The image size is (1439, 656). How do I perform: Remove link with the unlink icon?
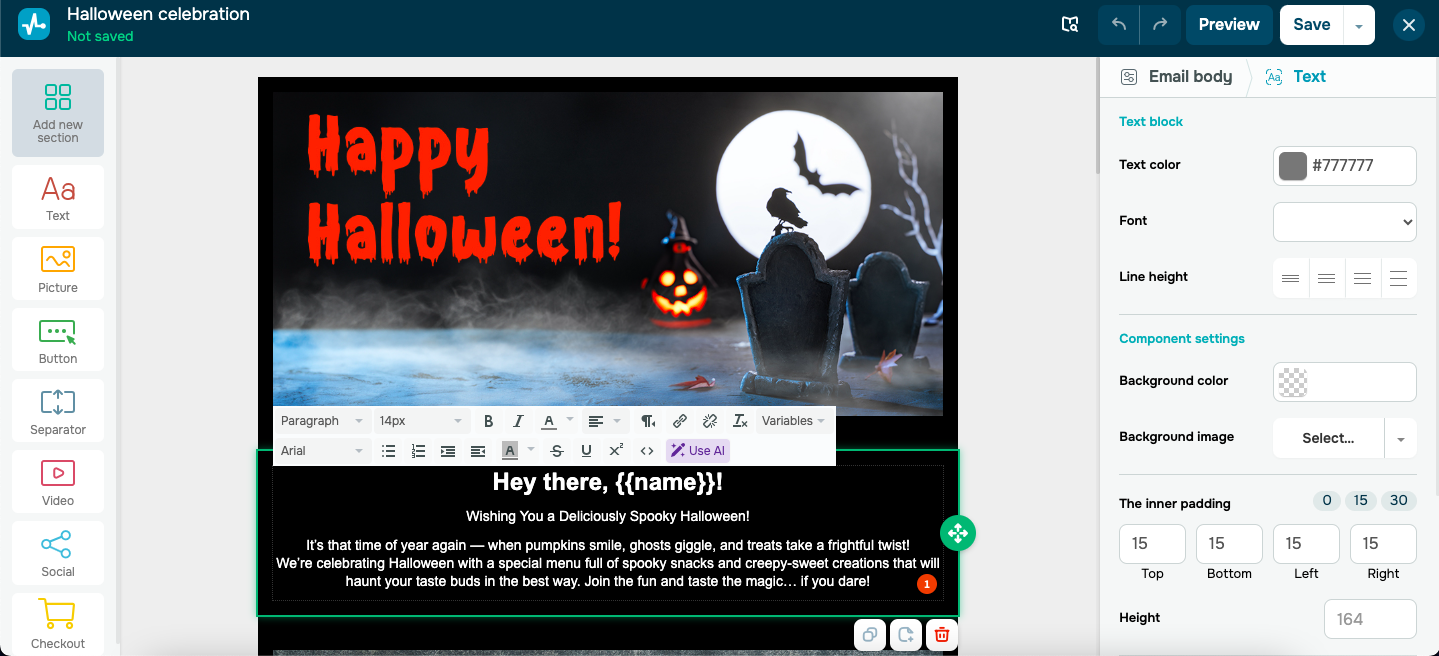[710, 420]
